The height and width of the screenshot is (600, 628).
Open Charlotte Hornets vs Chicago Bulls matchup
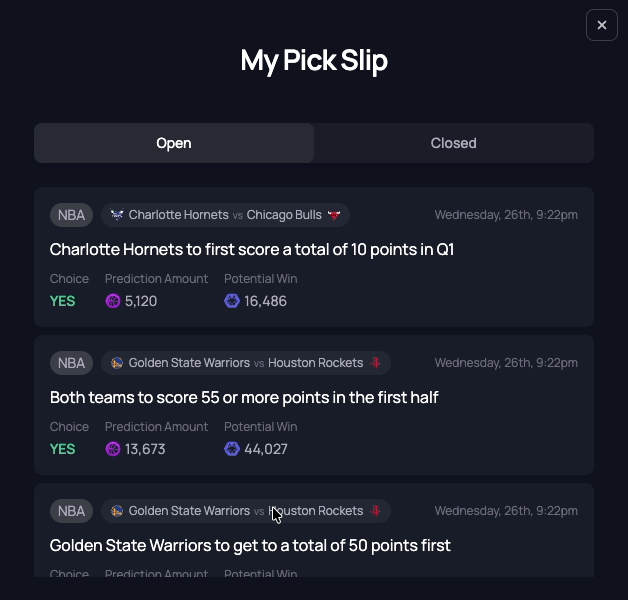point(225,215)
